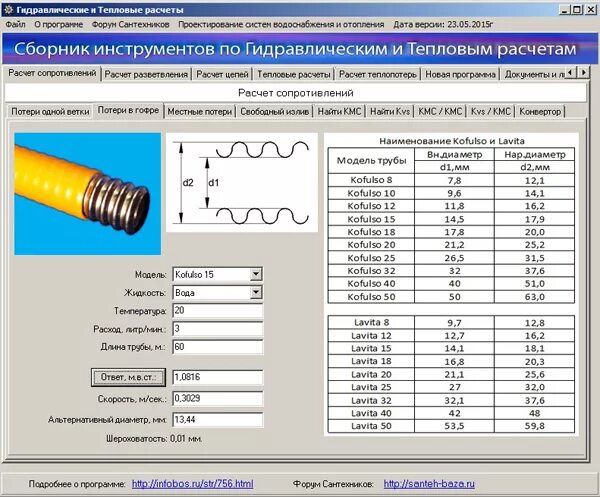Click value 14,5 in Kofulso 15 row
Screen dimensions: 600x497
point(454,219)
